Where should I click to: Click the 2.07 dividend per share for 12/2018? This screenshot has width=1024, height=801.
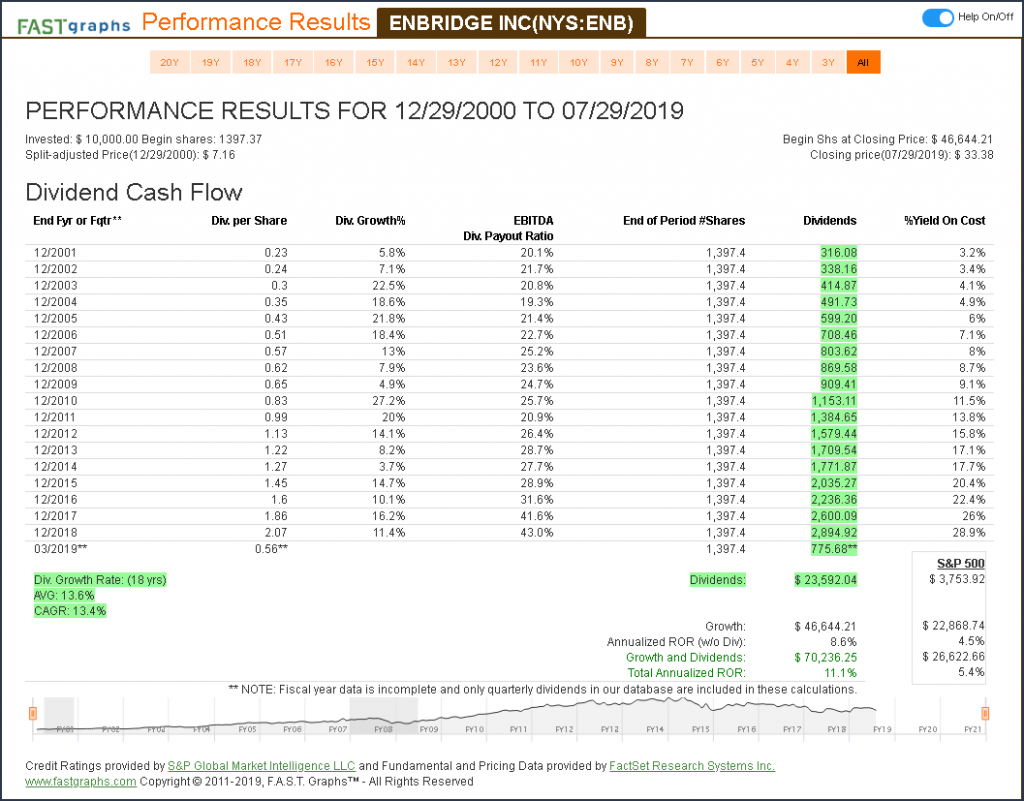pos(276,533)
